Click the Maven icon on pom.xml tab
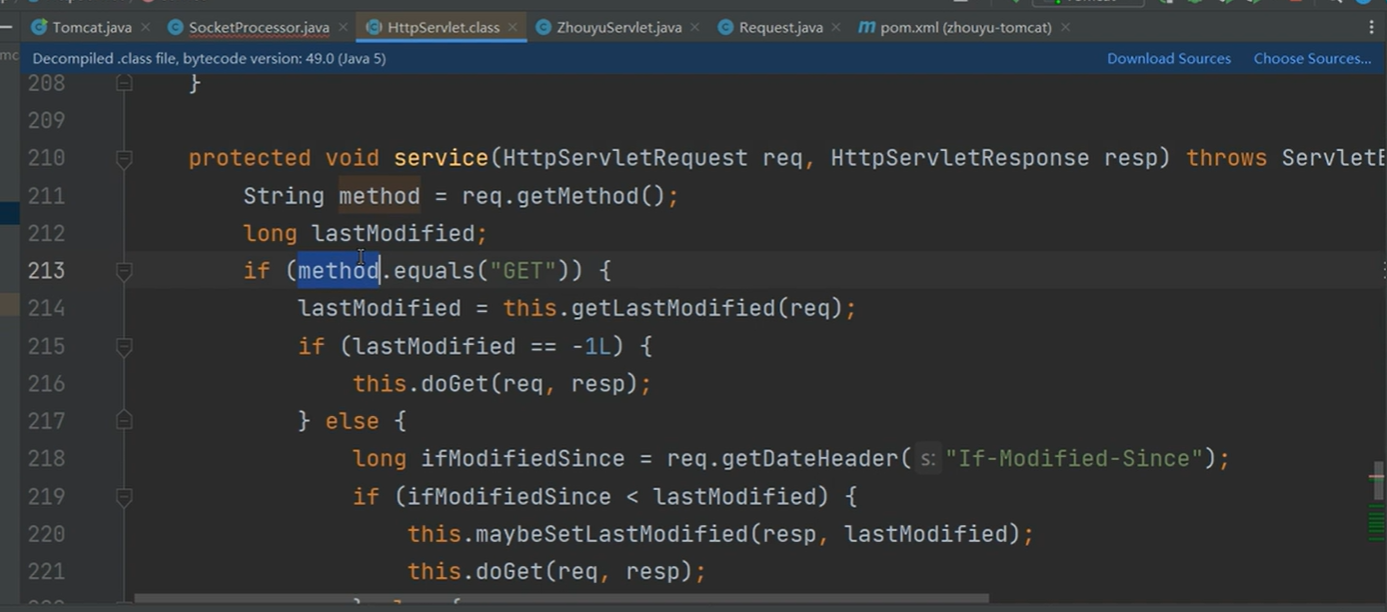 [866, 27]
